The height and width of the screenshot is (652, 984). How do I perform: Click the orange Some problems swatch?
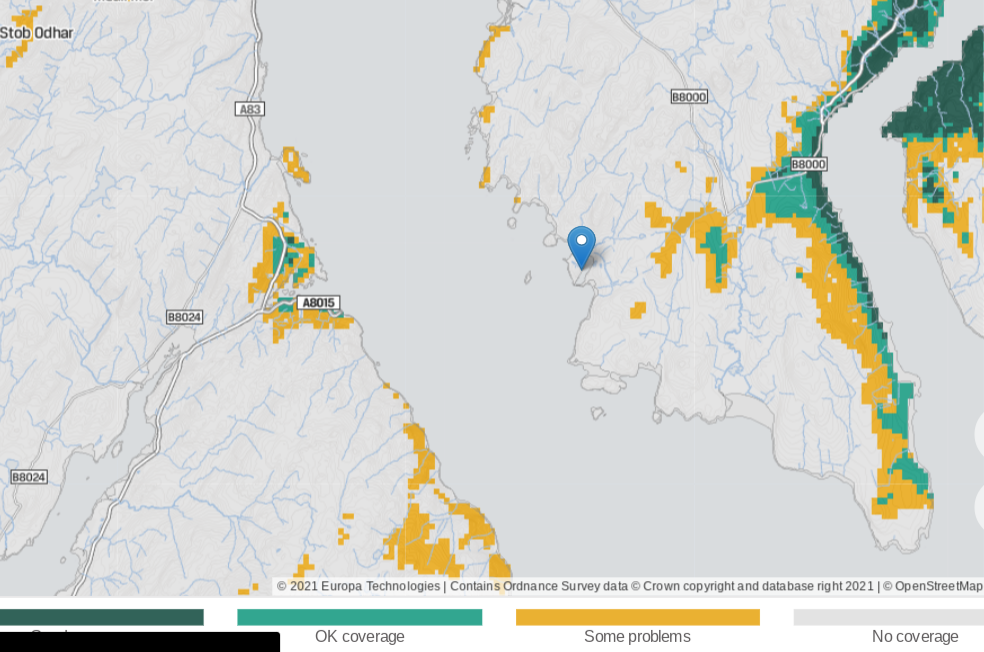(x=637, y=617)
